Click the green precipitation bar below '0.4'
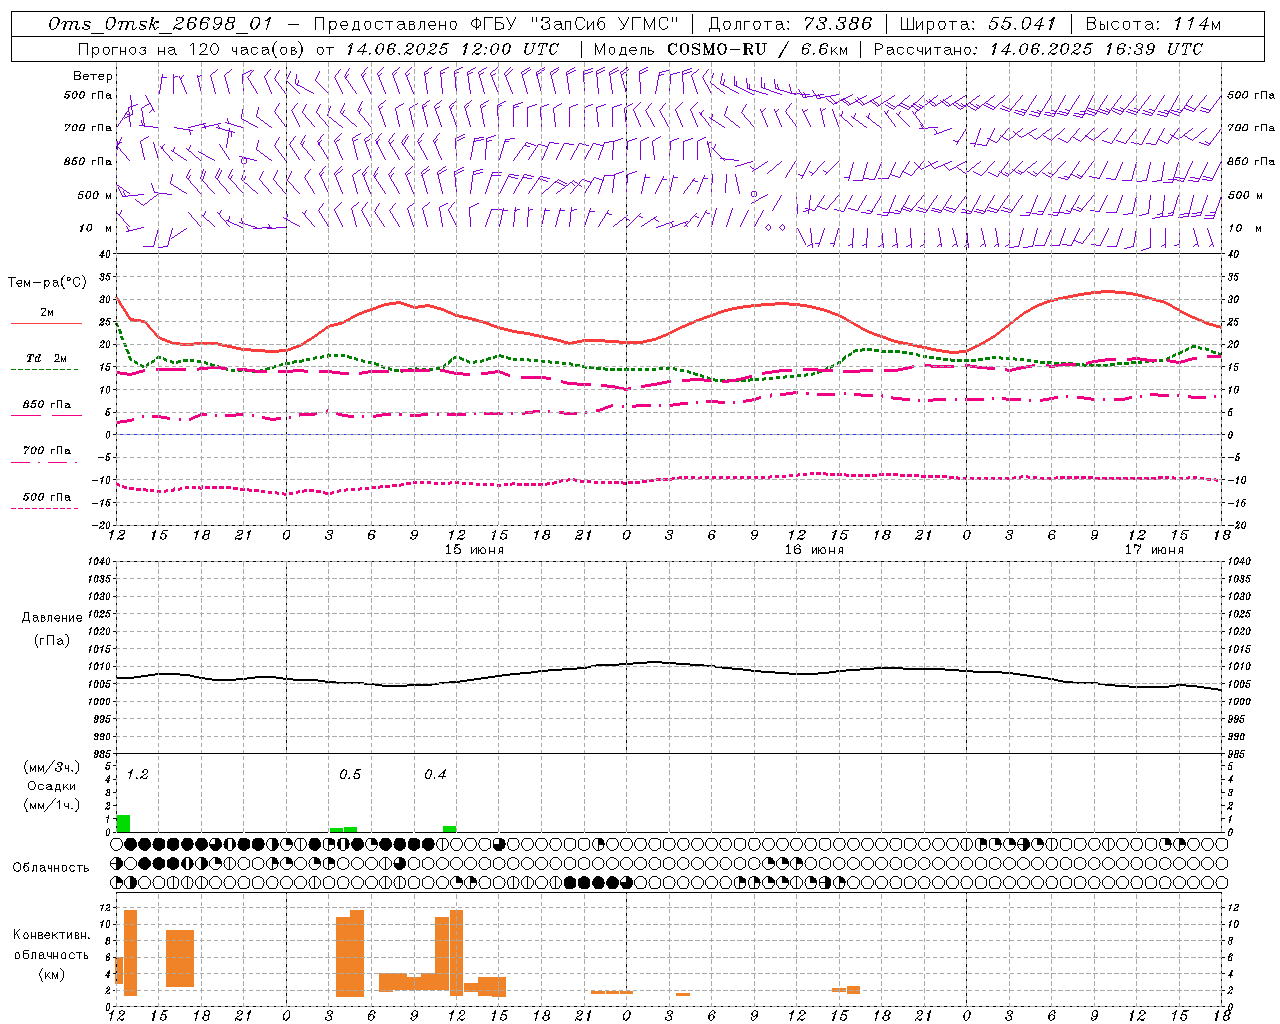The image size is (1280, 1024). (x=450, y=829)
